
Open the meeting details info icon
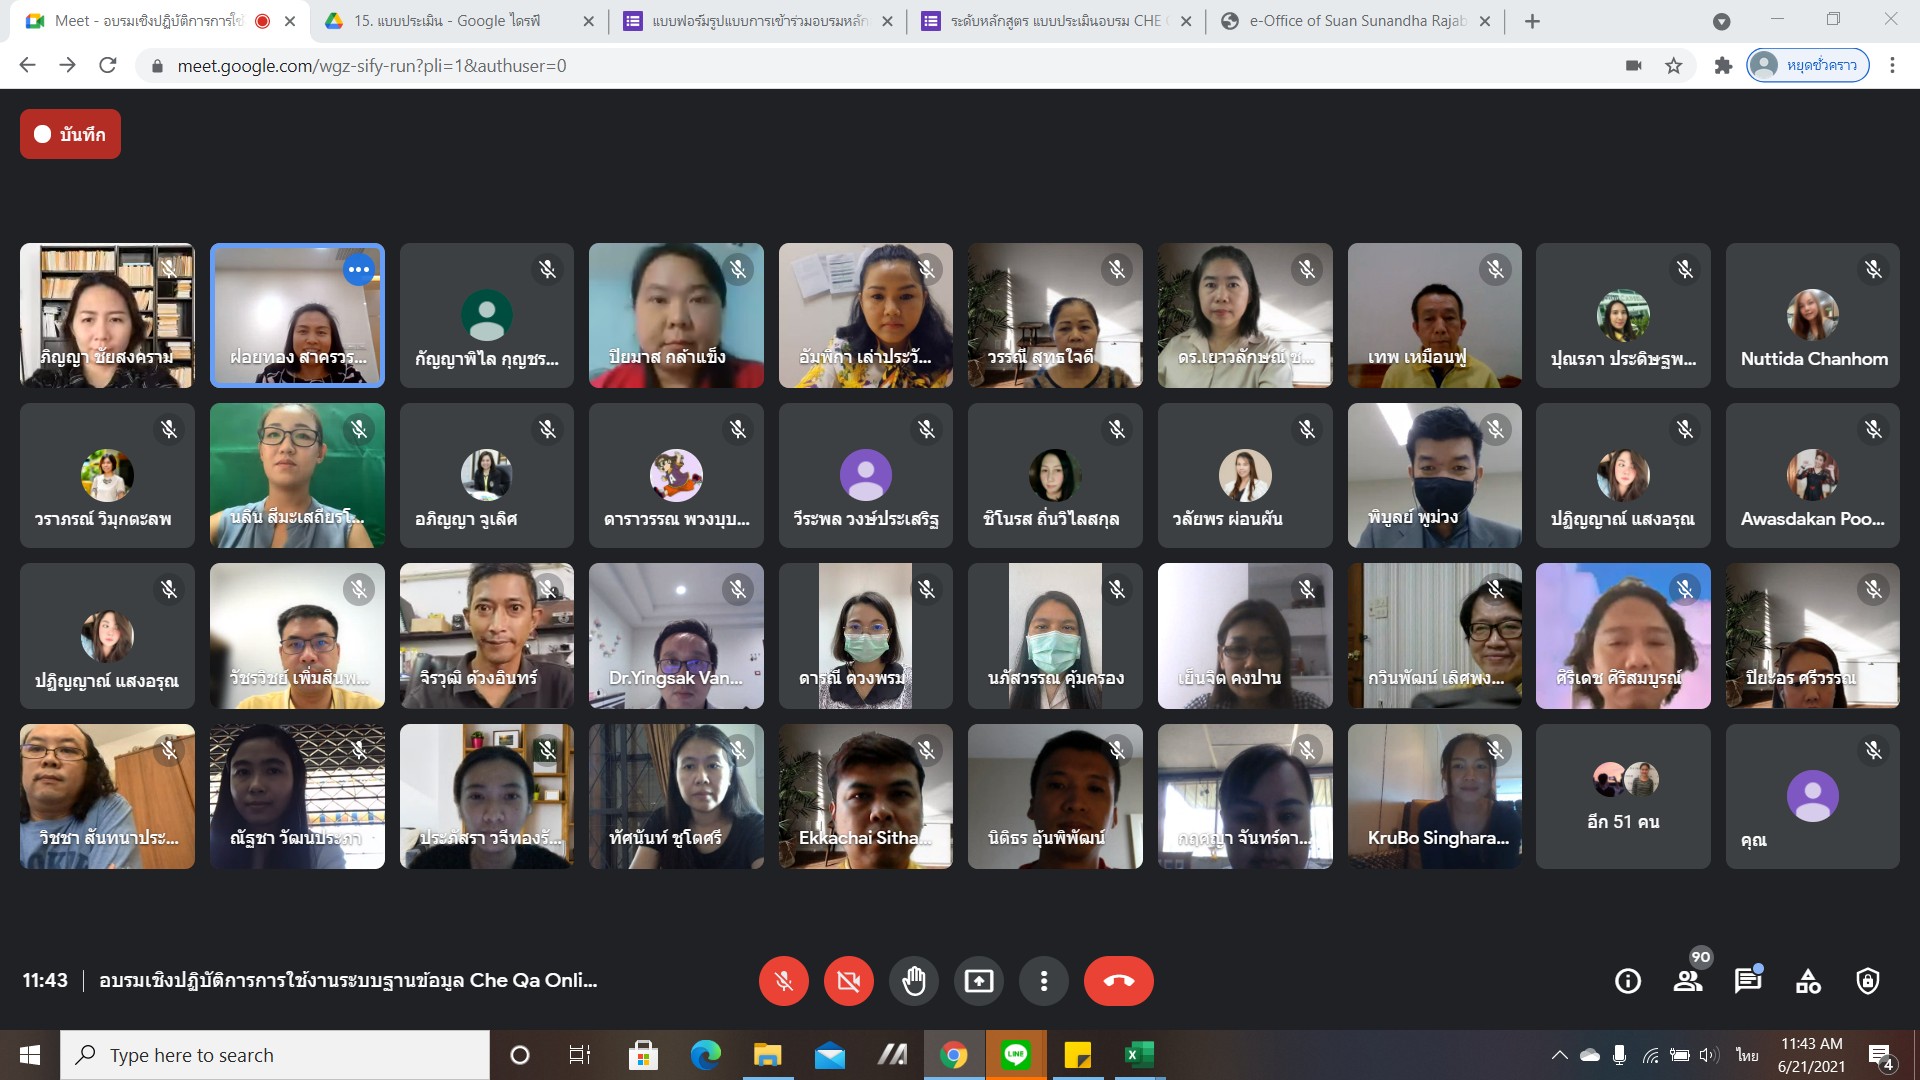[x=1628, y=981]
